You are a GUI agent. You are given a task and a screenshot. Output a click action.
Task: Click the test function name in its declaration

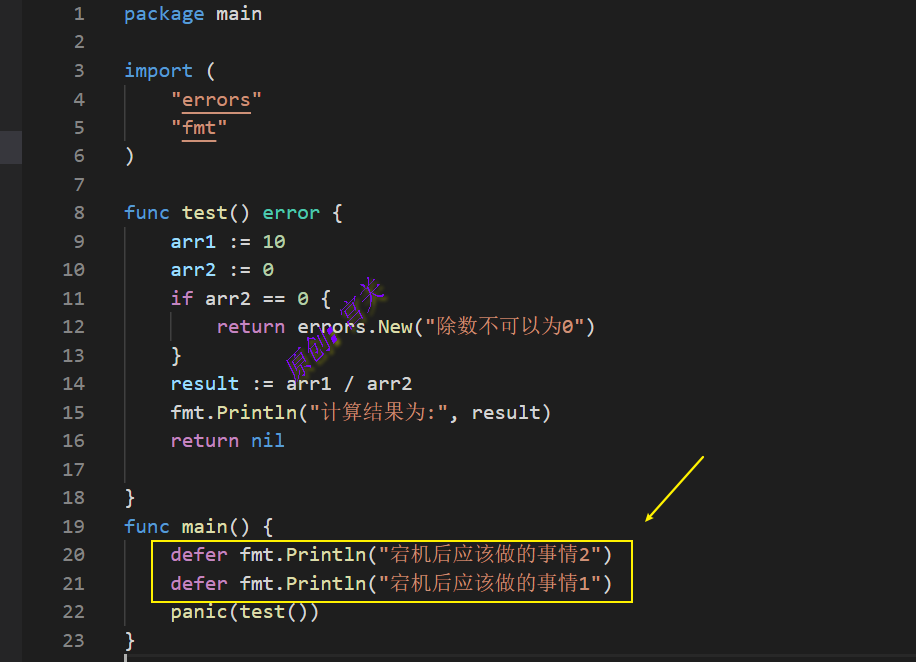click(x=204, y=213)
